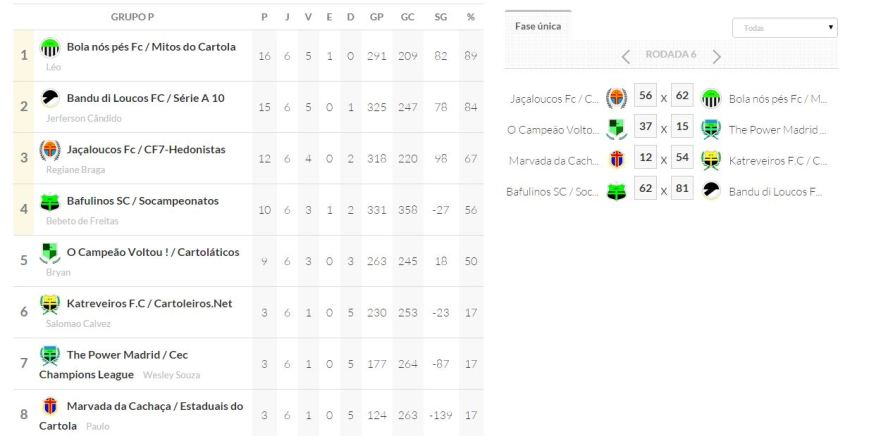Click Jaçaloucos Fc crest in standings table
The height and width of the screenshot is (436, 869).
coord(50,150)
